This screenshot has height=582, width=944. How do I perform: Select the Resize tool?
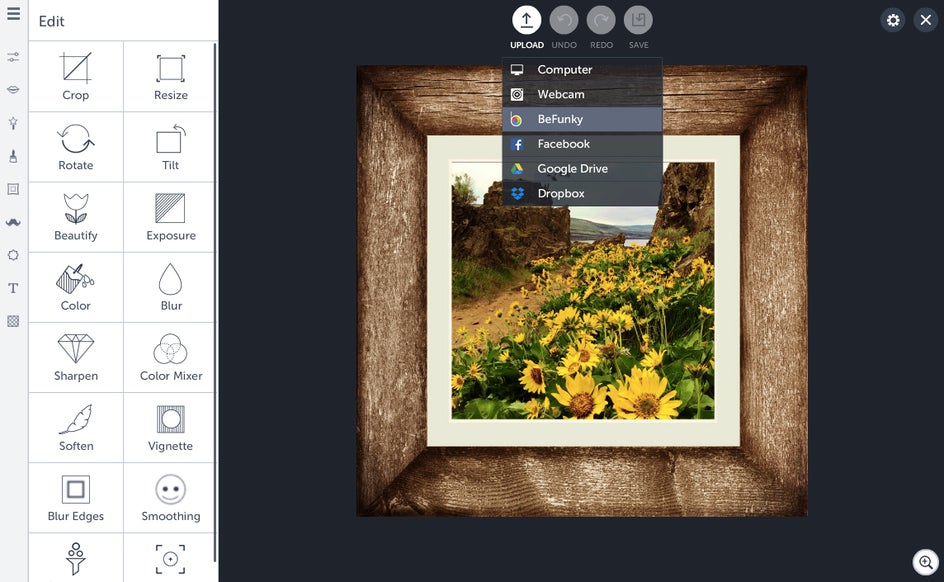click(170, 76)
